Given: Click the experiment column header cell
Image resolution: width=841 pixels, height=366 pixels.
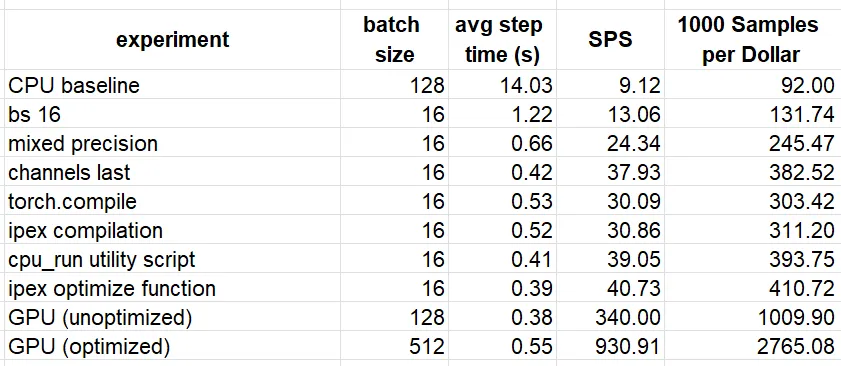Looking at the screenshot, I should [x=173, y=40].
